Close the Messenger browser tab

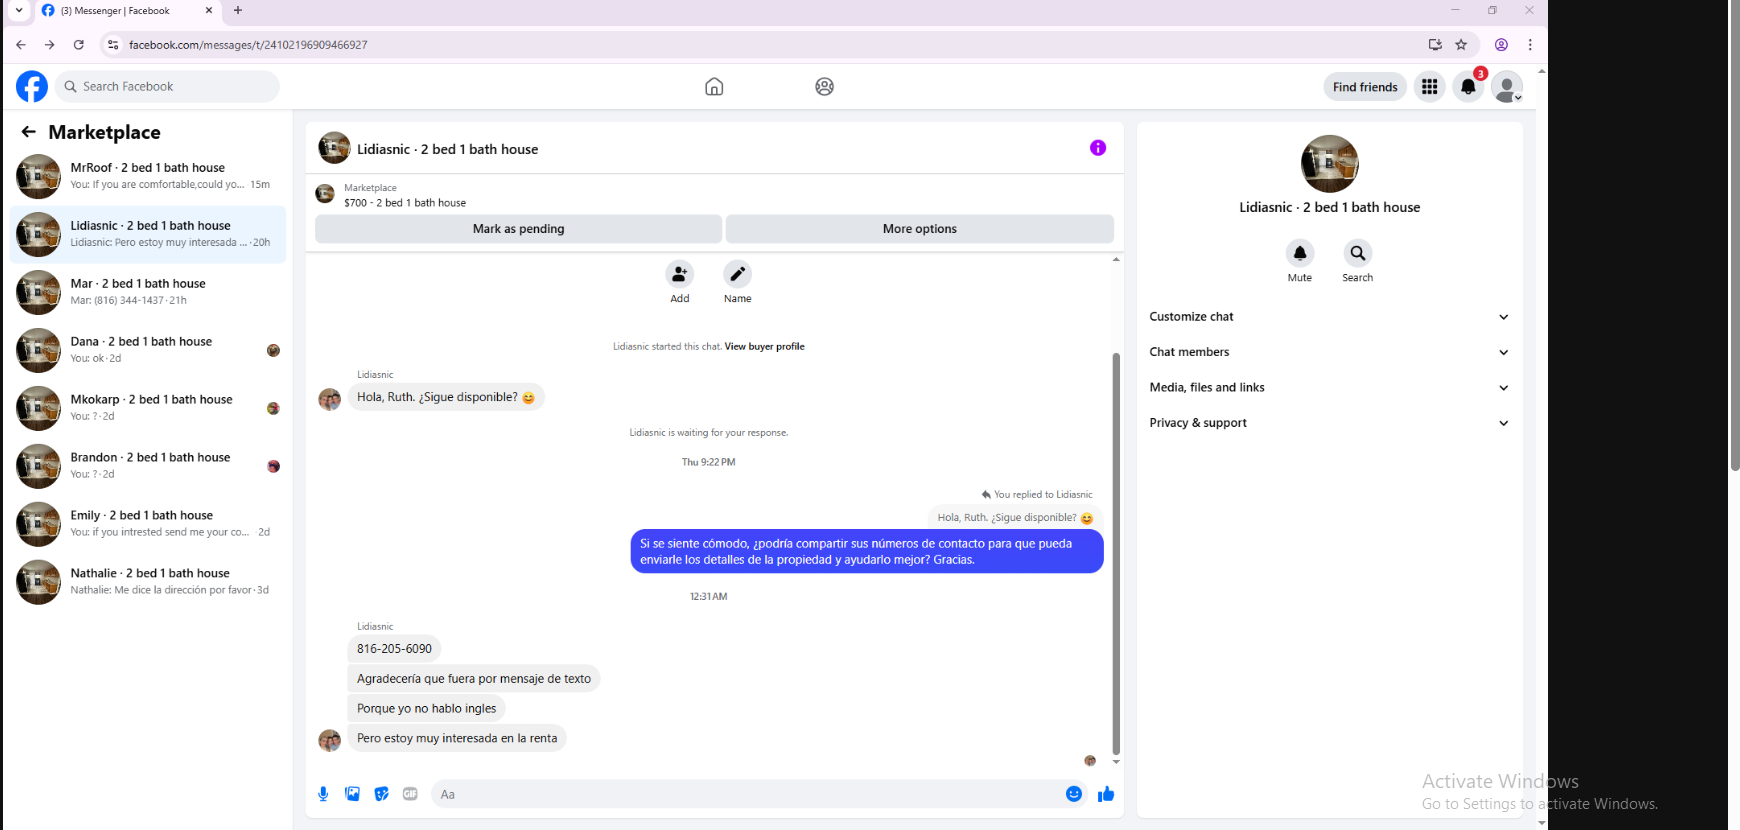(209, 11)
